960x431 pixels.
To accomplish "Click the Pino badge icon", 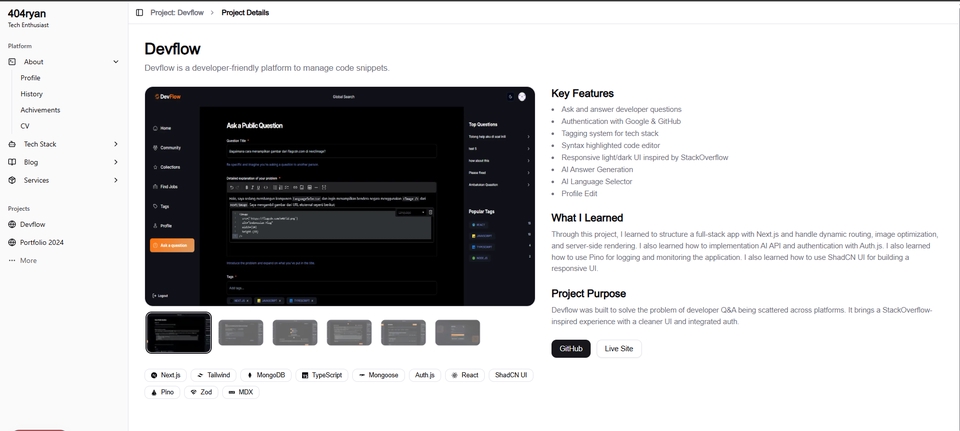I will [154, 392].
